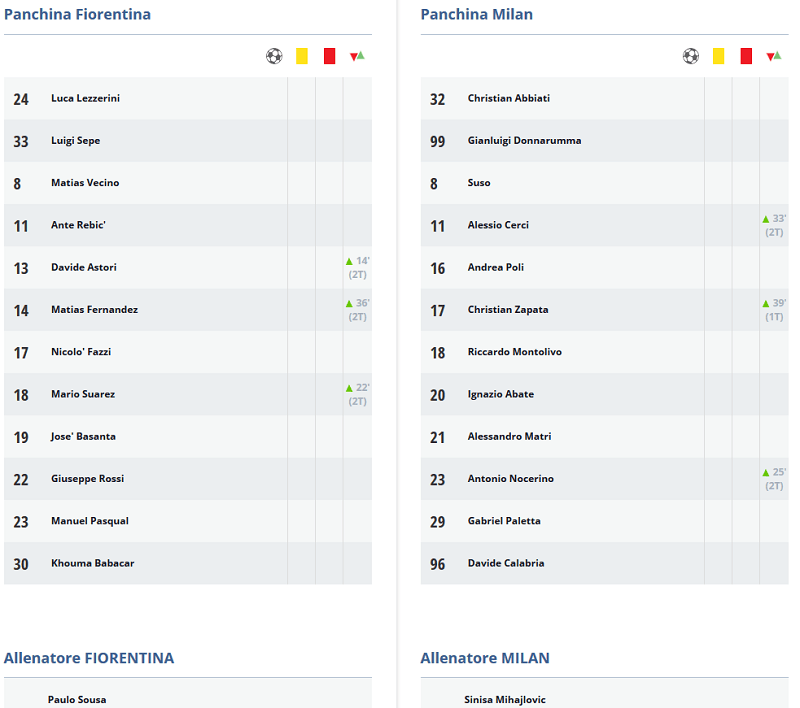This screenshot has height=708, width=800.
Task: Click the yellow card icon in Fiorentina bench header
Action: click(302, 56)
